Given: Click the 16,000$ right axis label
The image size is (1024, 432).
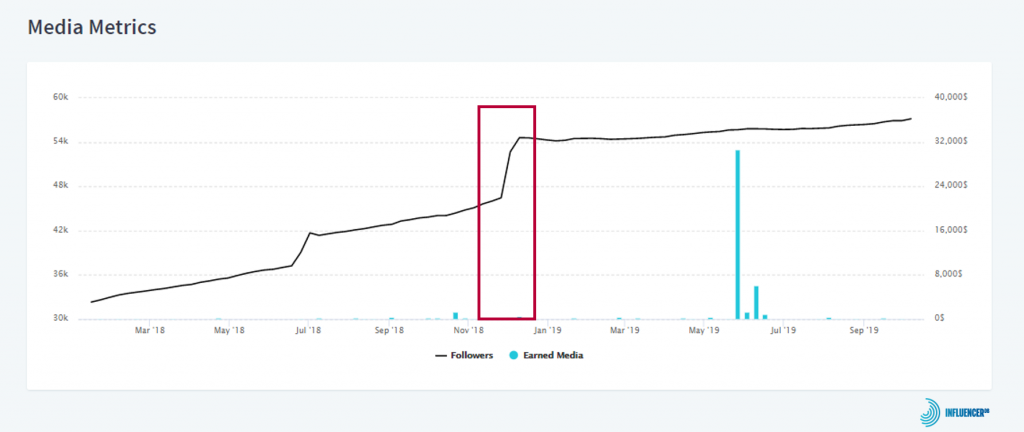Looking at the screenshot, I should coord(949,230).
